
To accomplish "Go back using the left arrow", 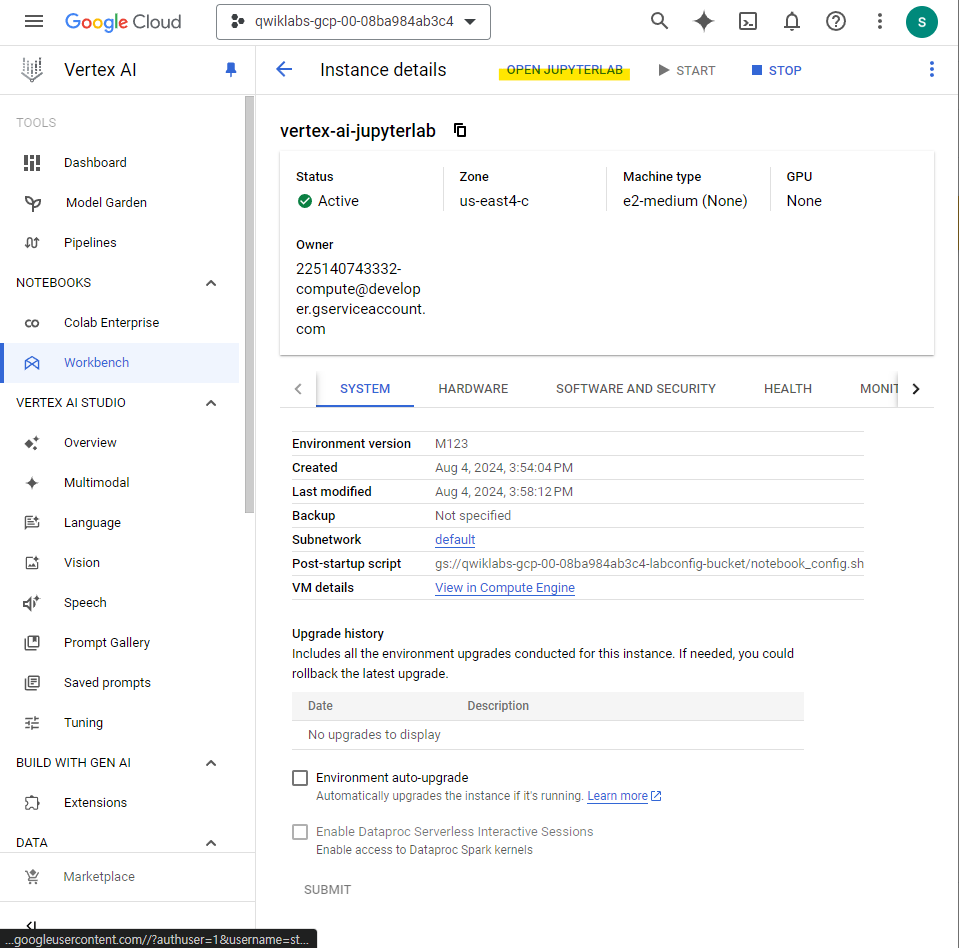I will (284, 70).
